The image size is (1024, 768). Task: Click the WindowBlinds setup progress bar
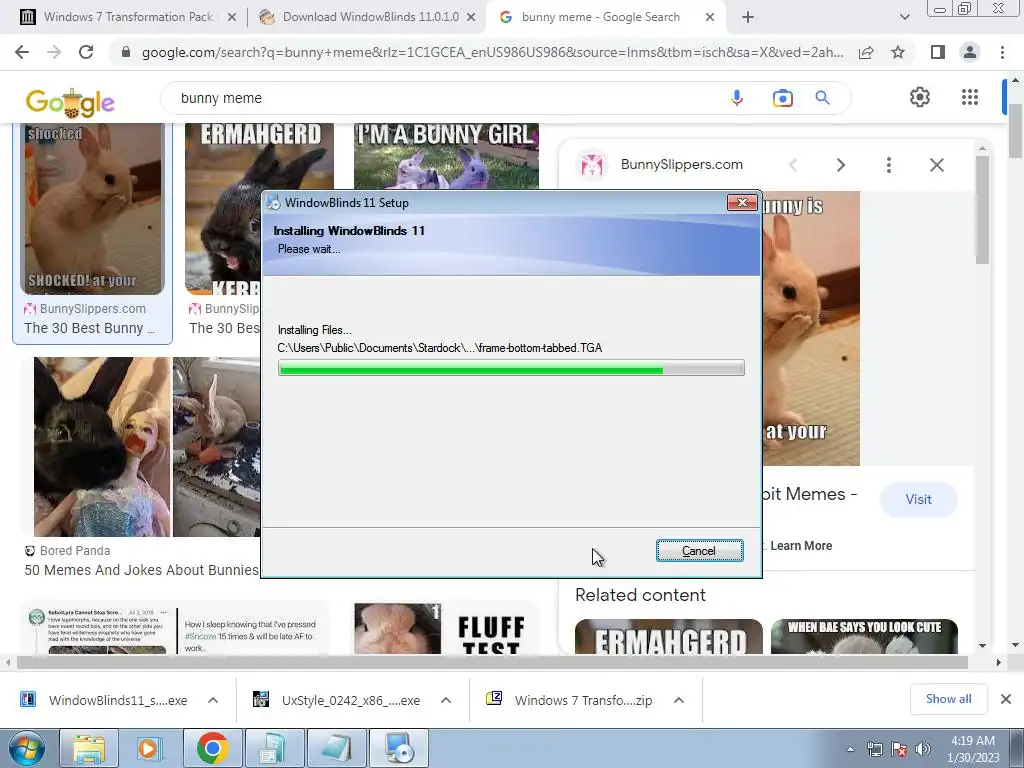pyautogui.click(x=511, y=368)
